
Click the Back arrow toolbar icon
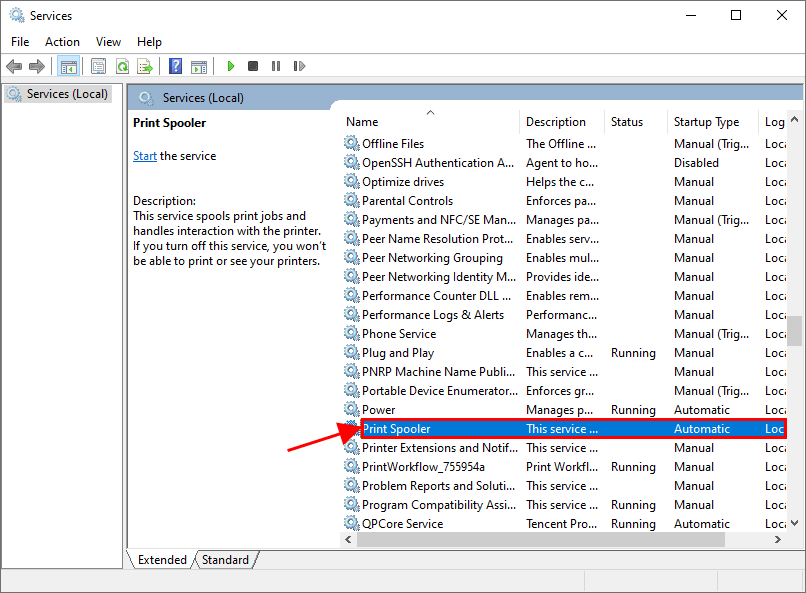tap(14, 66)
